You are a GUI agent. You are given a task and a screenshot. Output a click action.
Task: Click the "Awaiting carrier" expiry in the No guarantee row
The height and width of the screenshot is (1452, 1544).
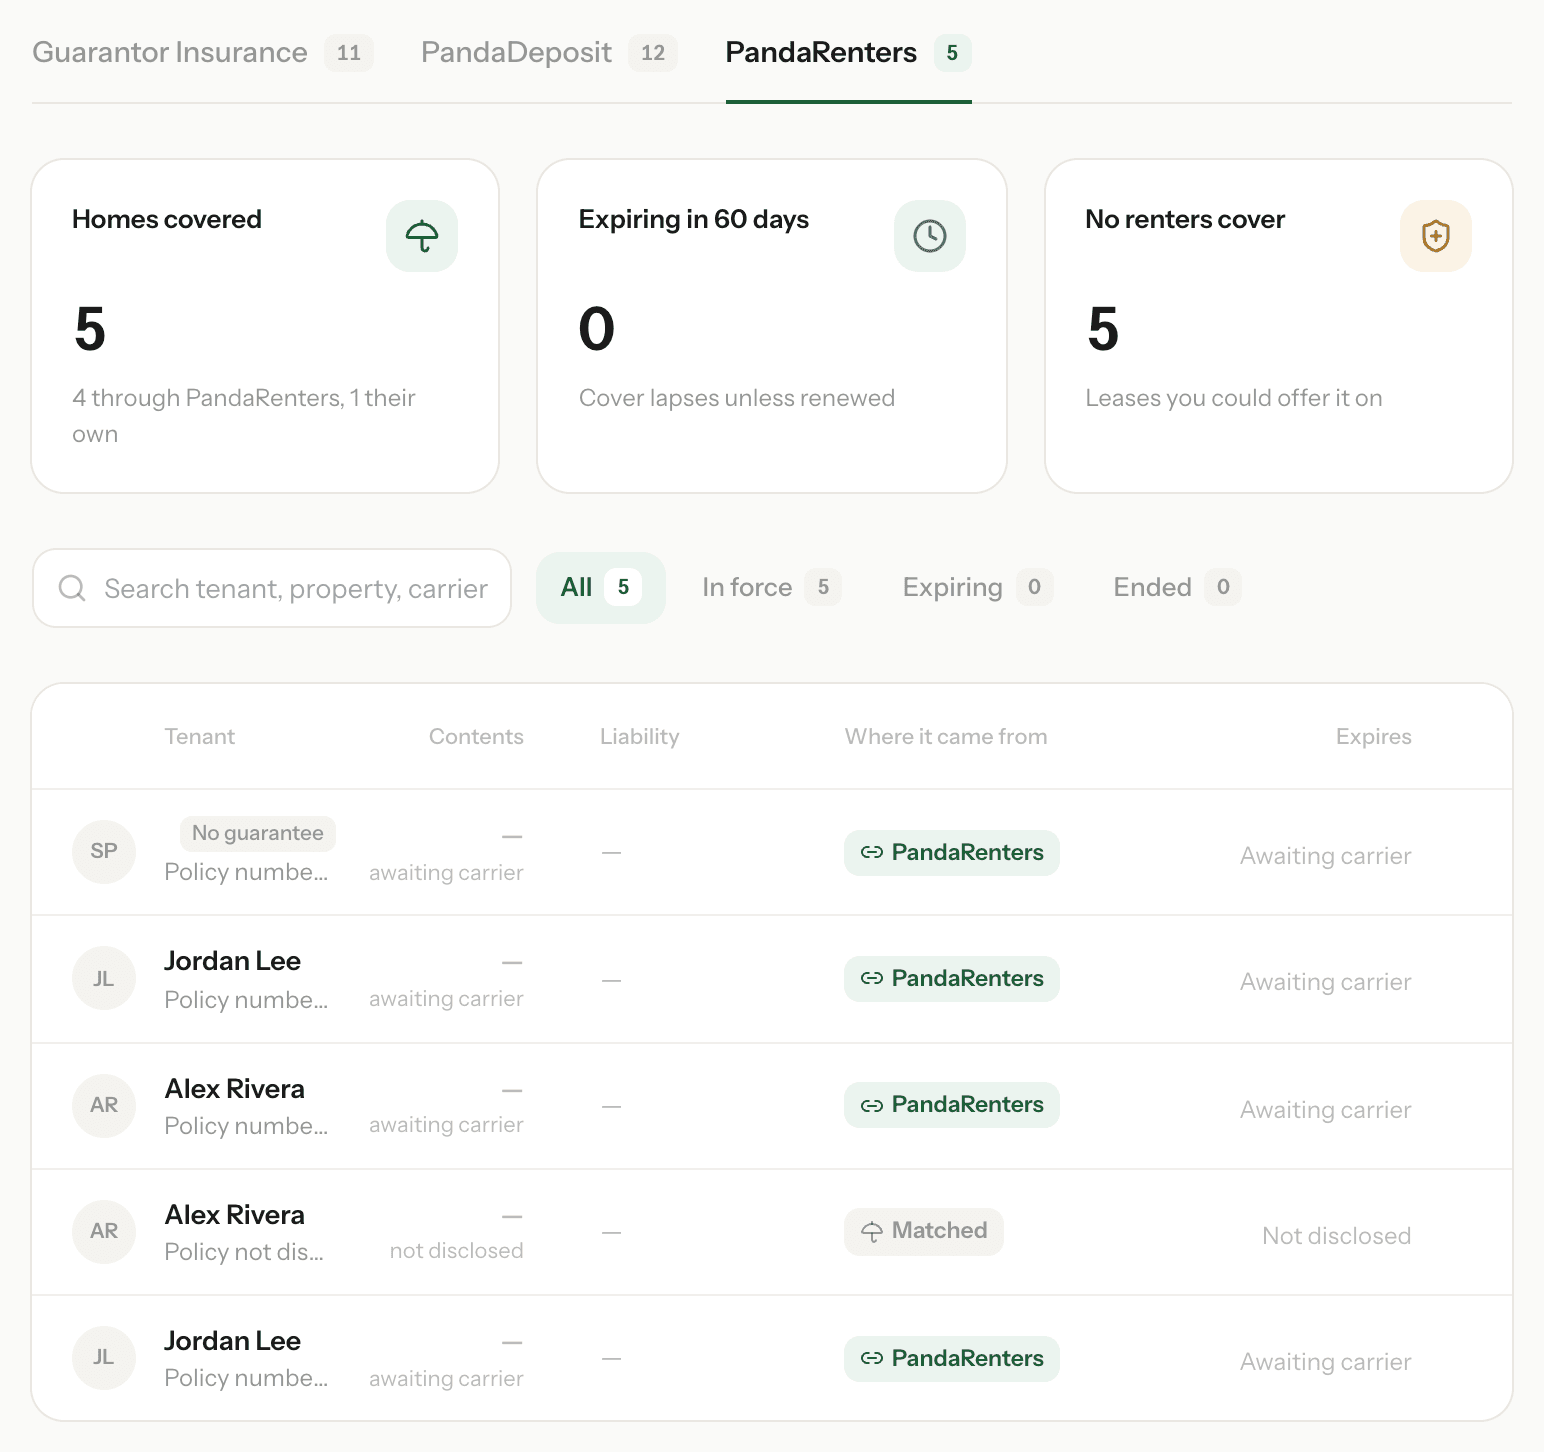point(1326,856)
